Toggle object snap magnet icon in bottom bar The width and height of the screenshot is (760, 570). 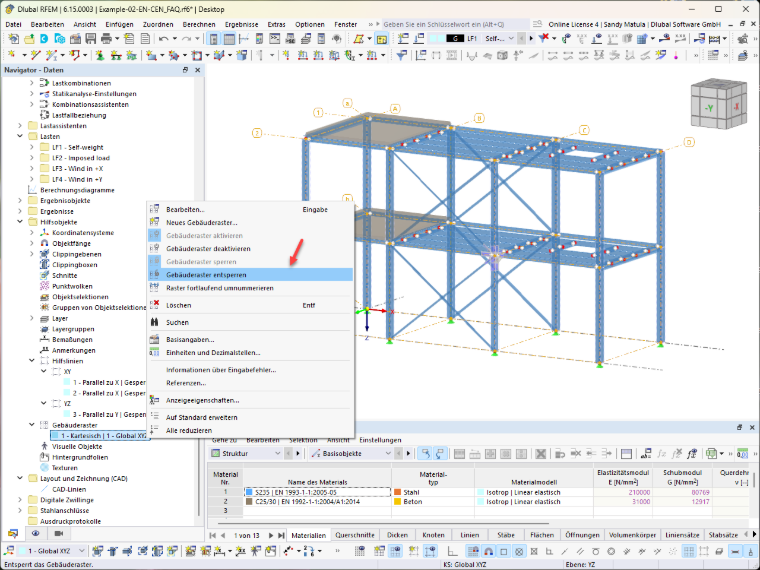(489, 551)
